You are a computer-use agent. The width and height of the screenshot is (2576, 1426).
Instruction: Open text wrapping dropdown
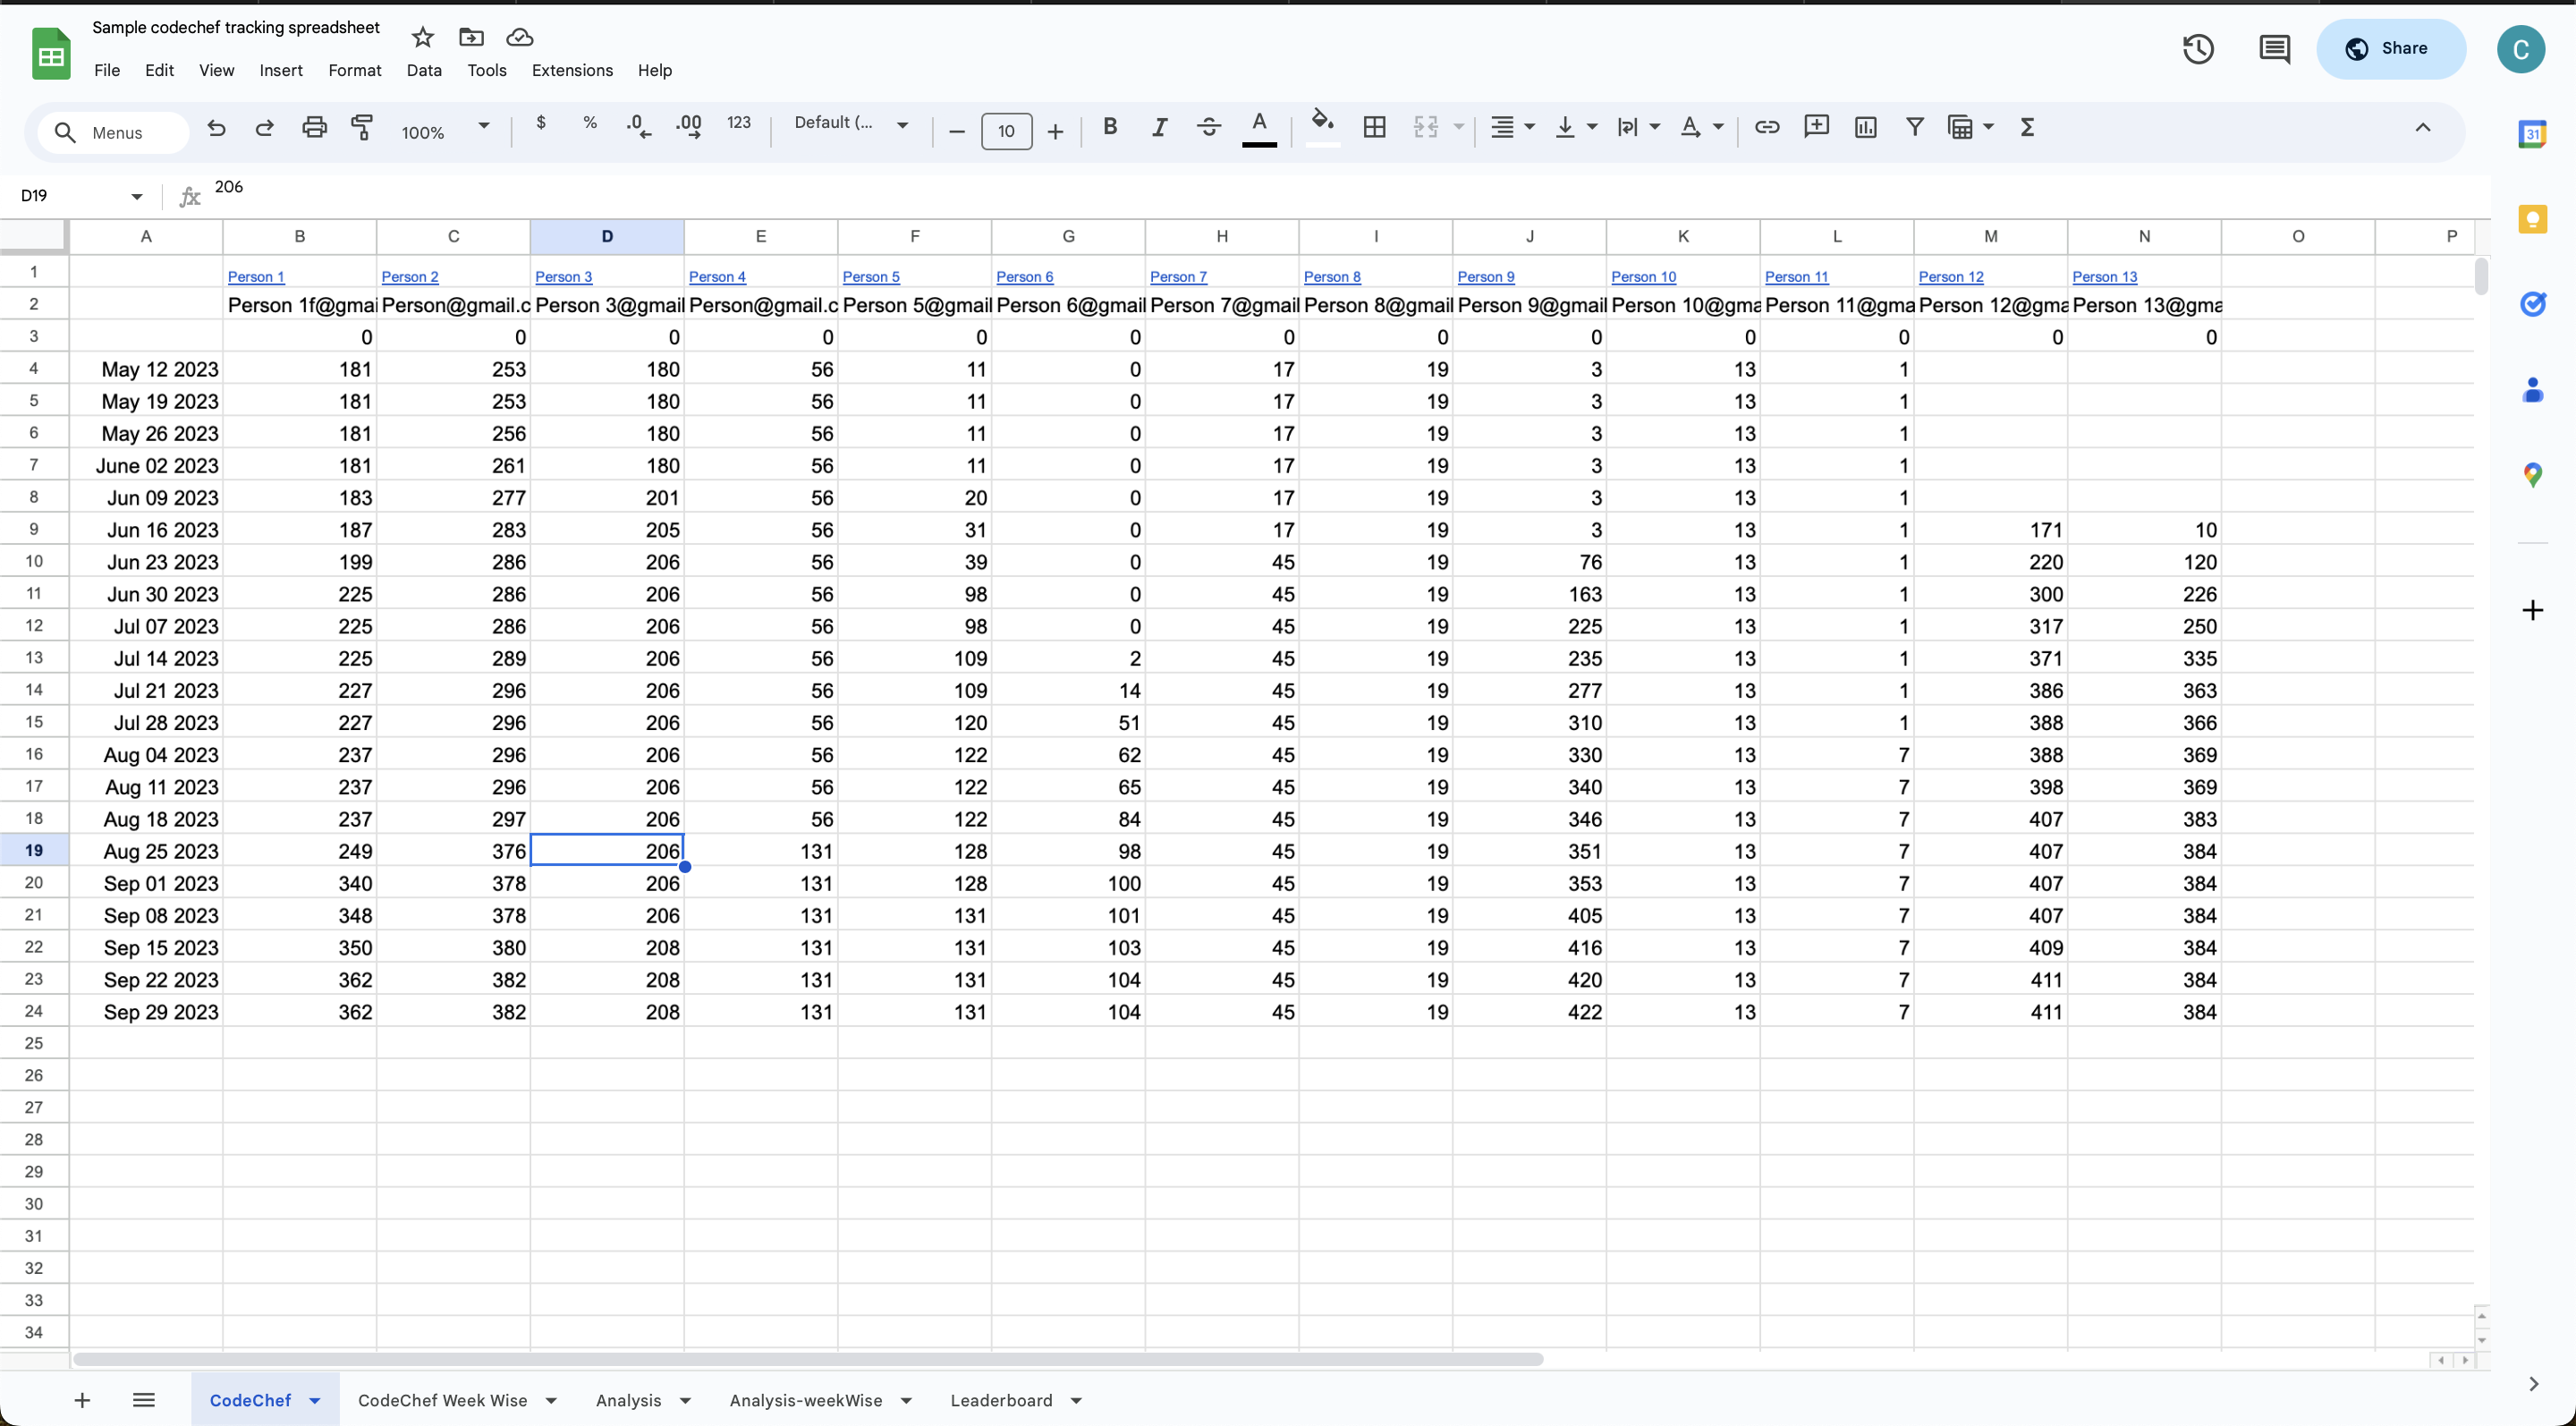pyautogui.click(x=1639, y=127)
